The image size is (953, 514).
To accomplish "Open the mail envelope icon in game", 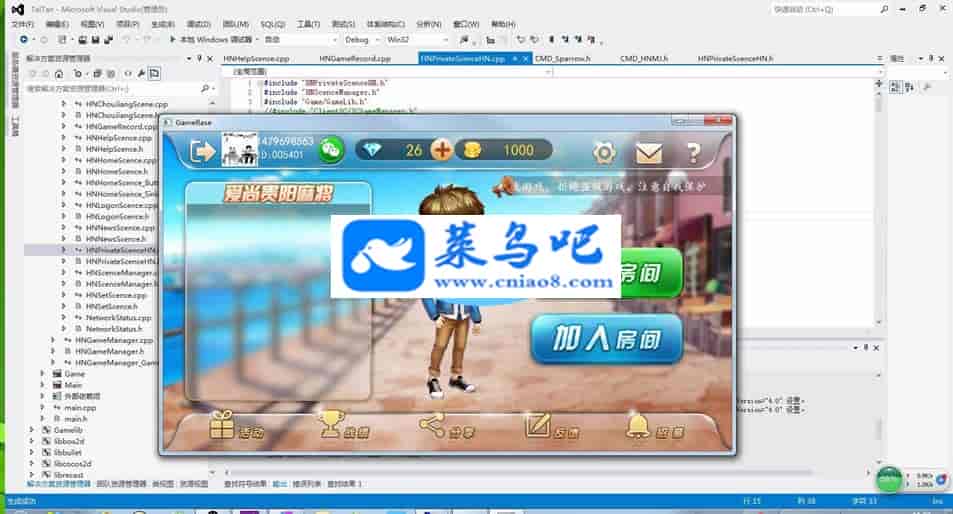I will tap(649, 152).
